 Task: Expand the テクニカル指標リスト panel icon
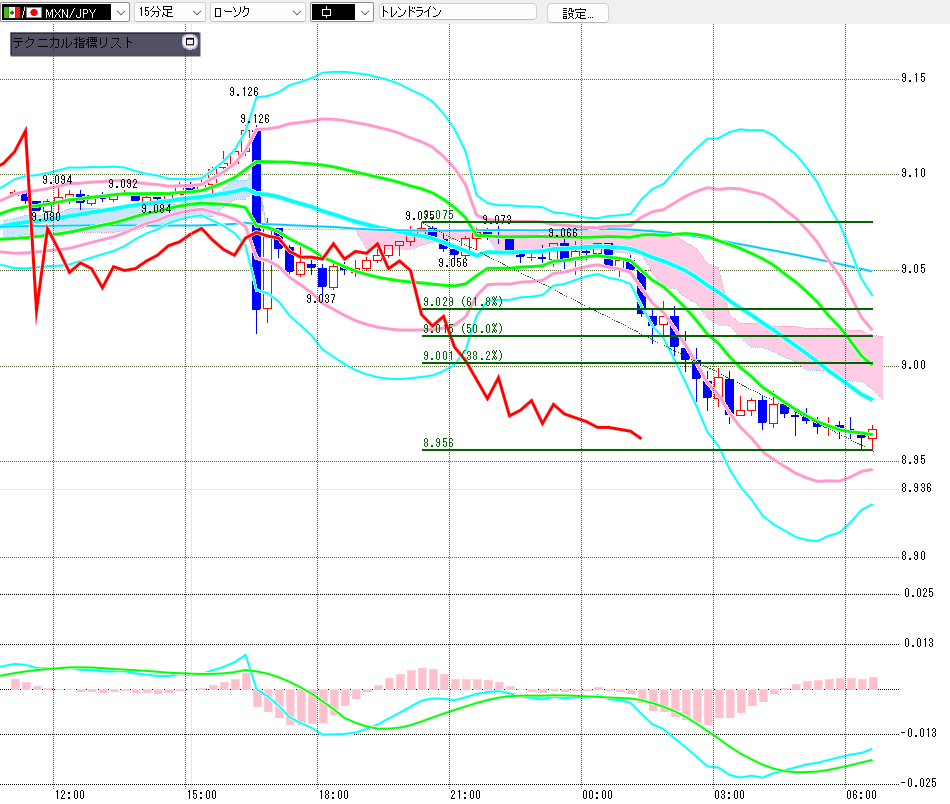(190, 43)
